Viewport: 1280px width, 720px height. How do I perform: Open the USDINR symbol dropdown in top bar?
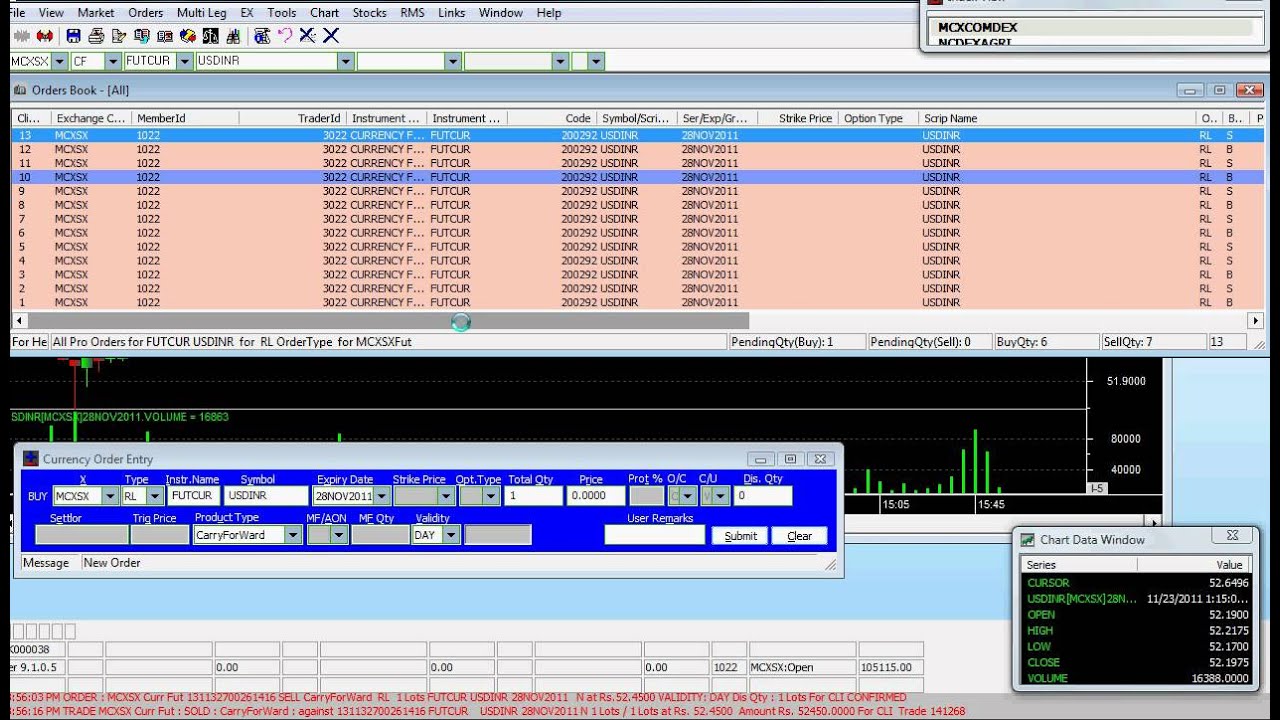346,61
